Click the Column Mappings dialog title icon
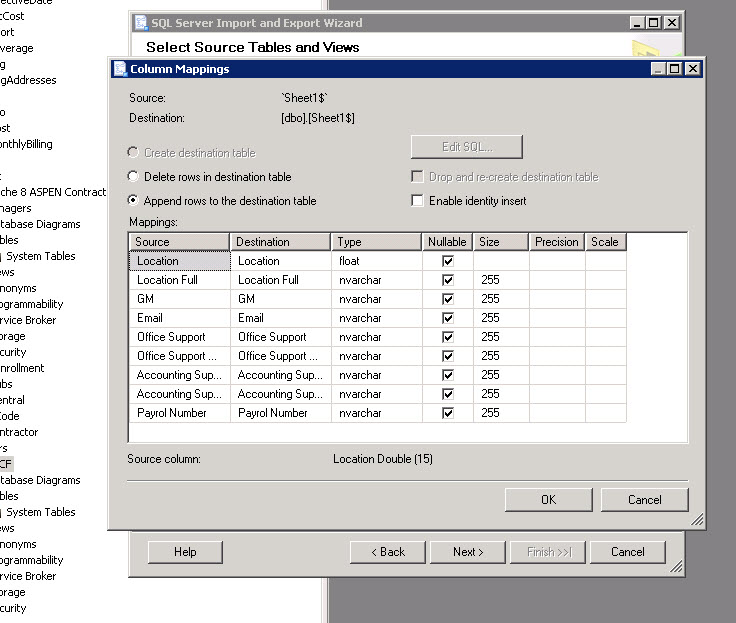Viewport: 736px width, 623px height. [x=120, y=69]
